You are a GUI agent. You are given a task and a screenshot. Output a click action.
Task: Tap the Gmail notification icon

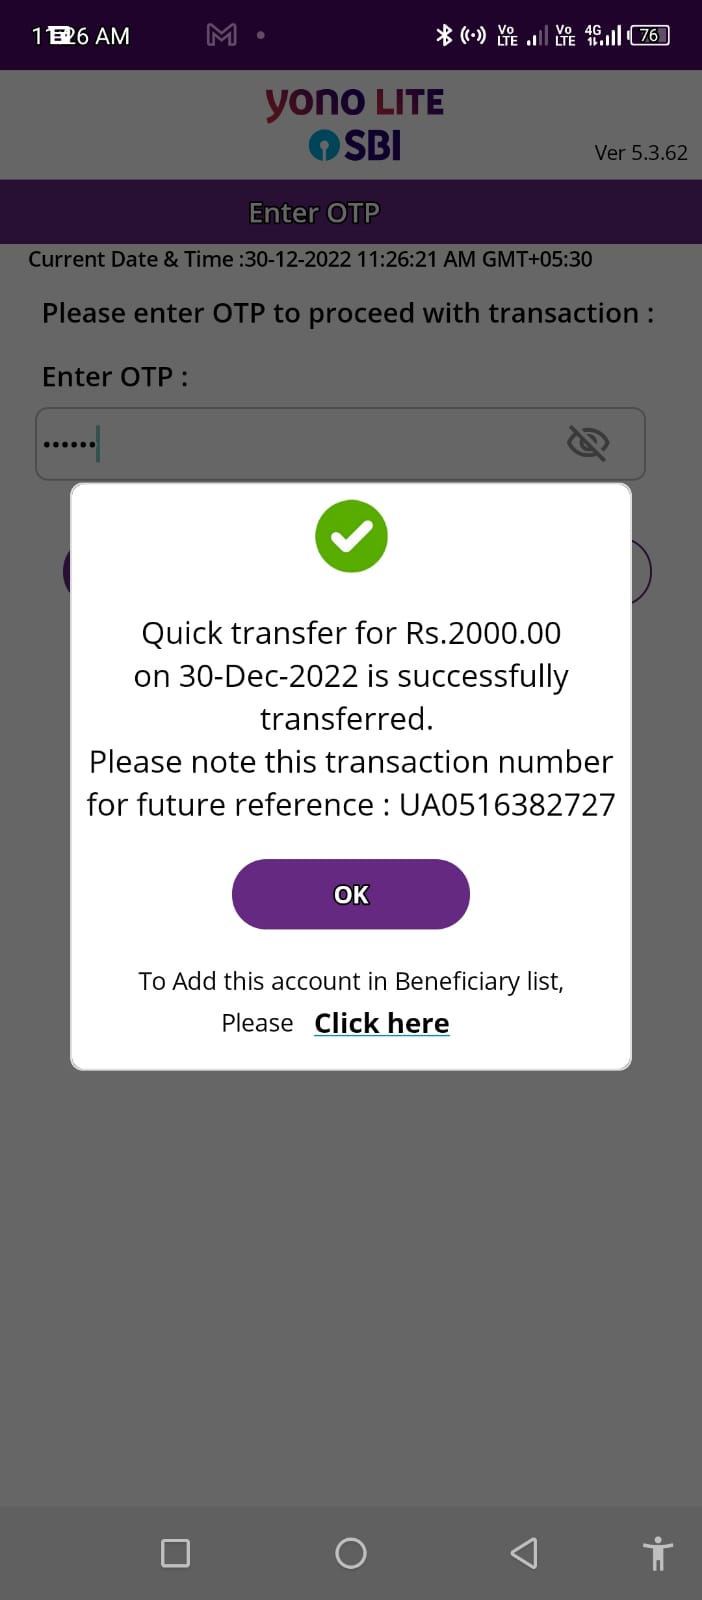click(x=221, y=35)
